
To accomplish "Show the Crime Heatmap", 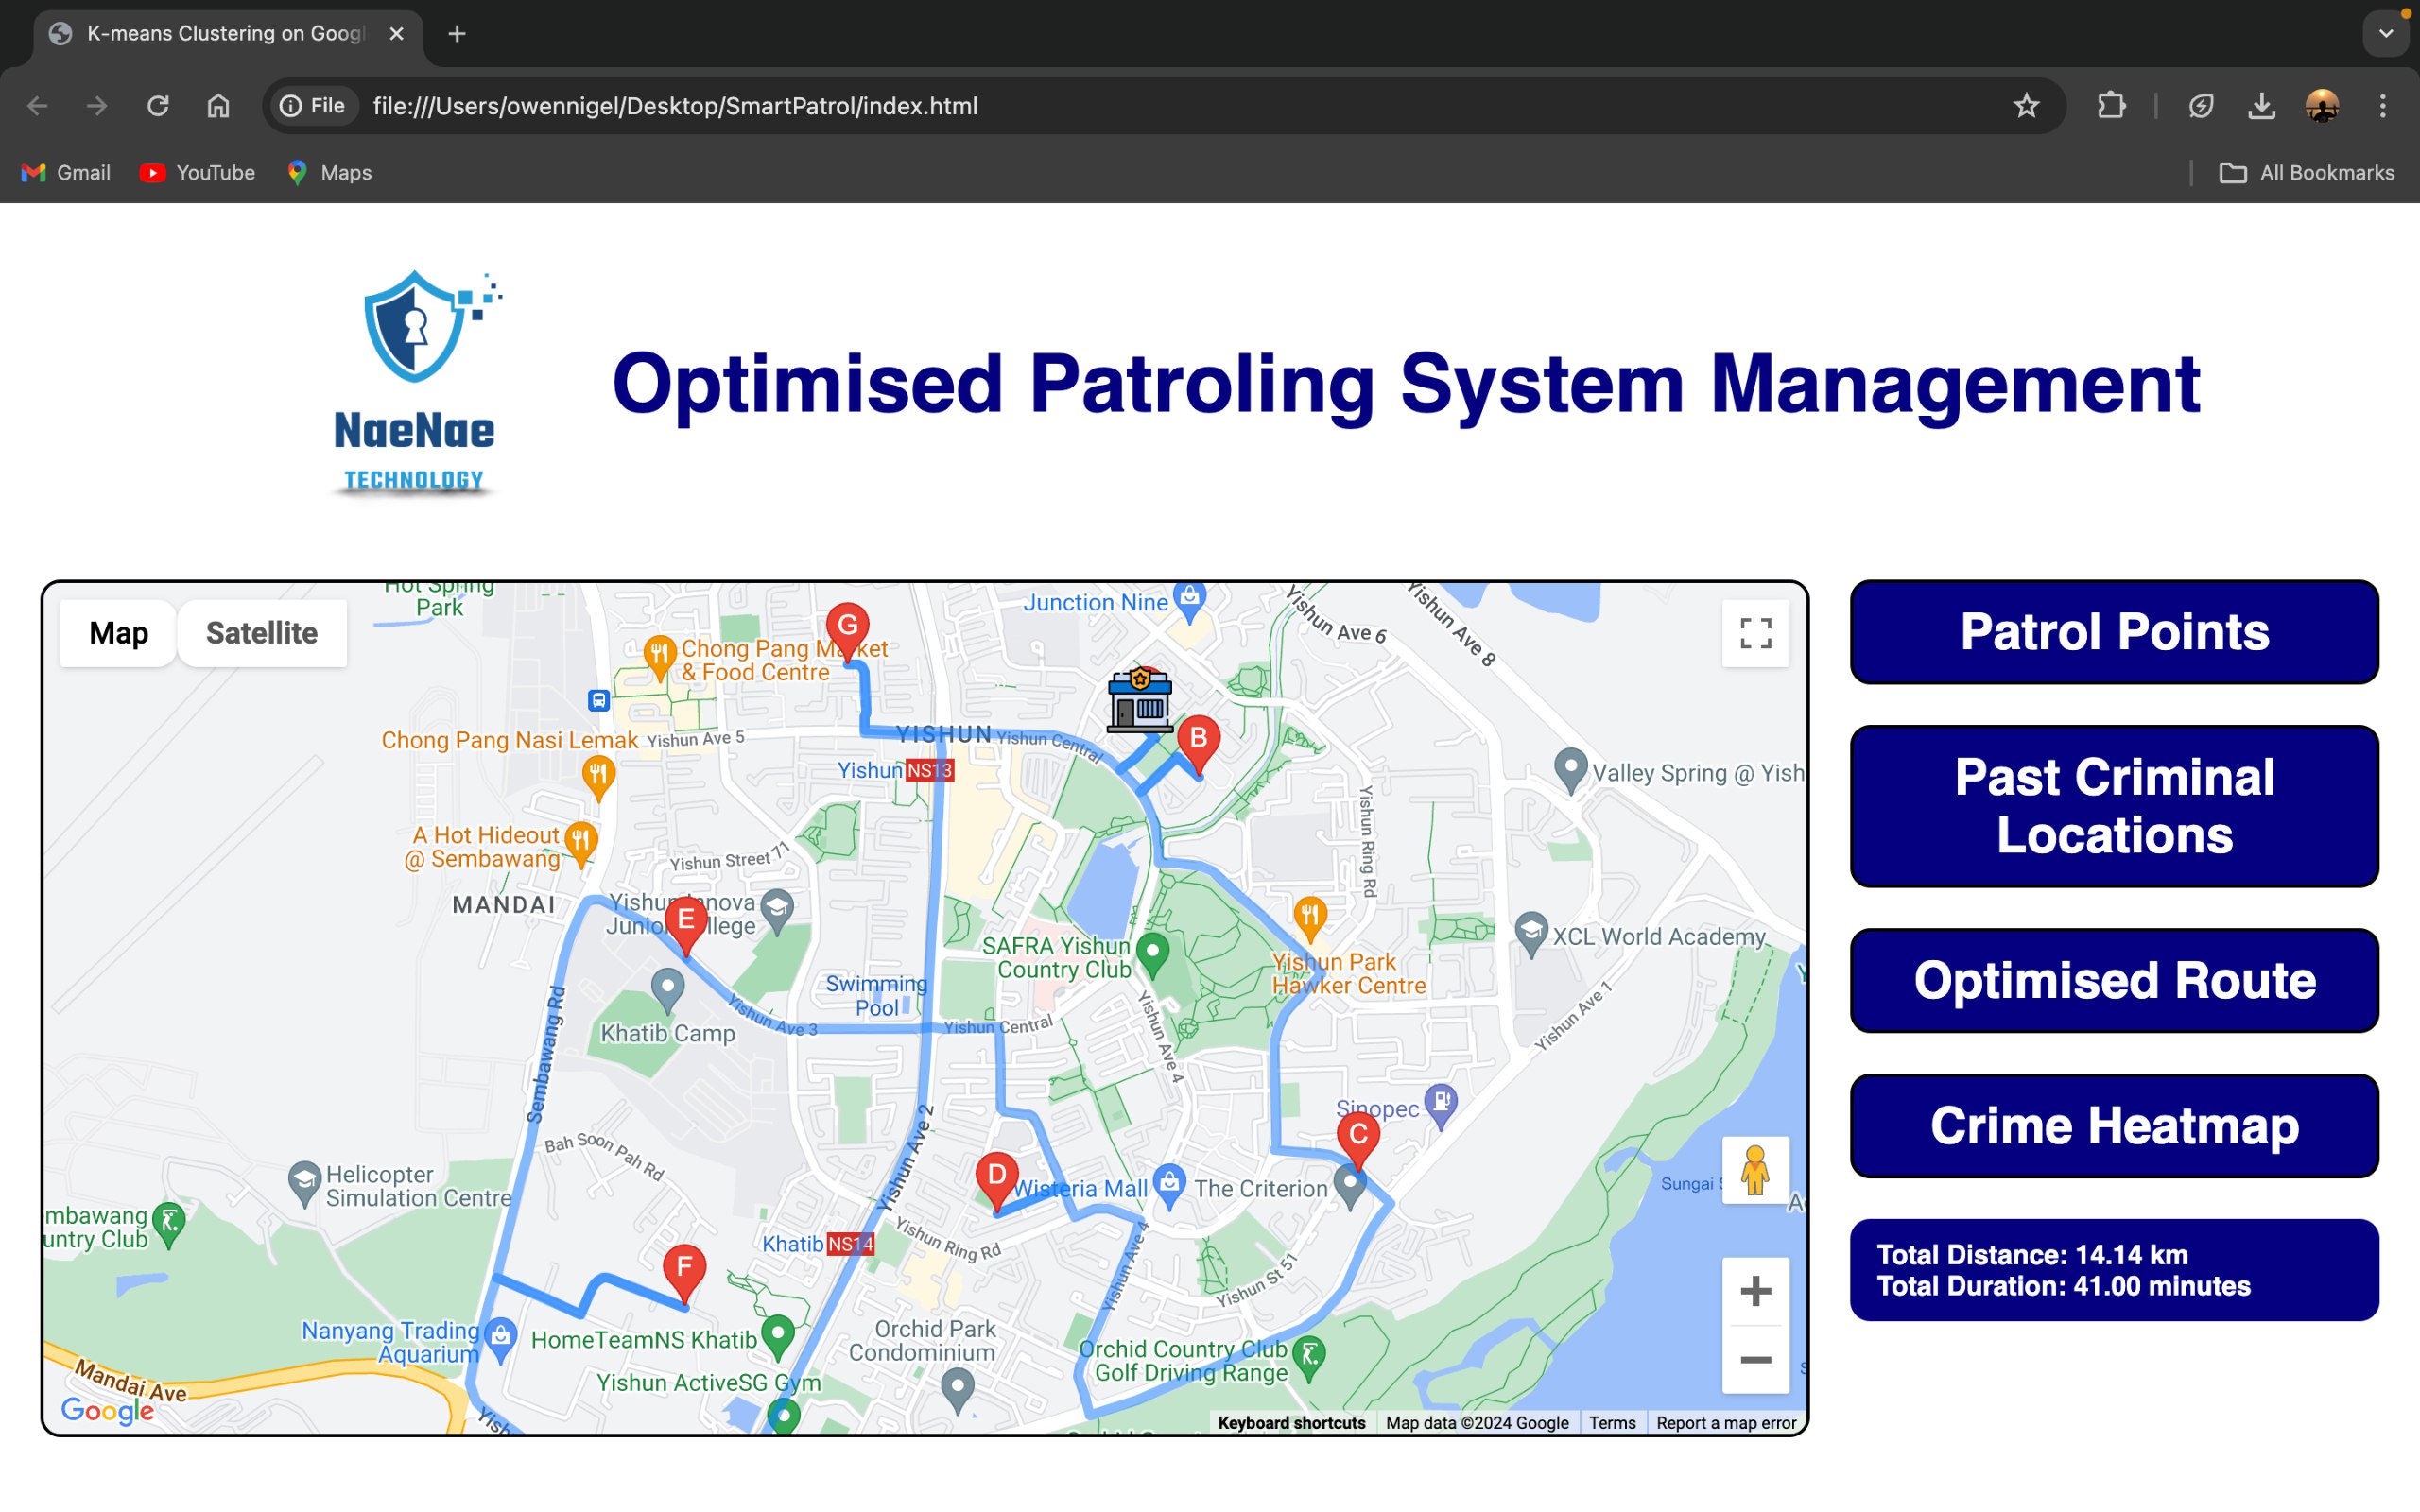I will point(2113,1126).
